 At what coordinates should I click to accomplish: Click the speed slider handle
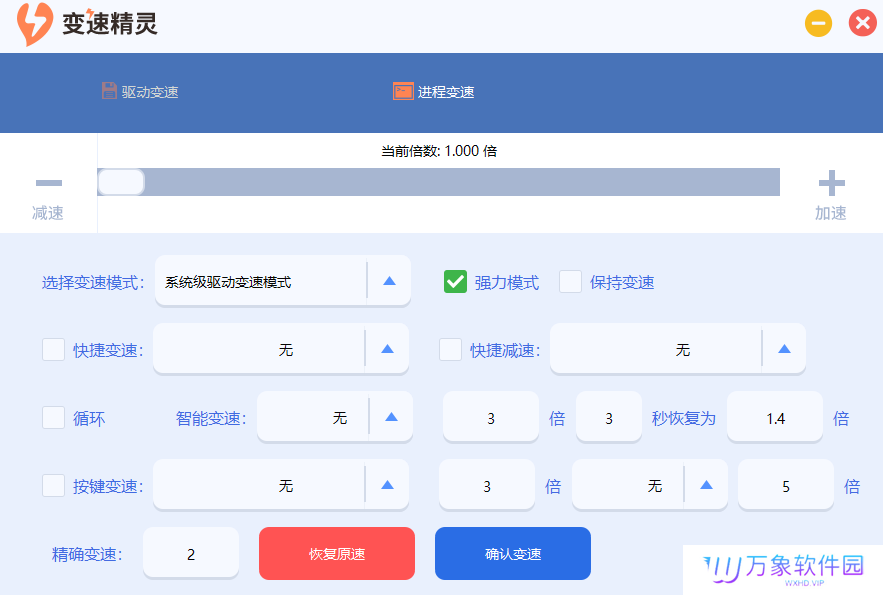pyautogui.click(x=121, y=182)
